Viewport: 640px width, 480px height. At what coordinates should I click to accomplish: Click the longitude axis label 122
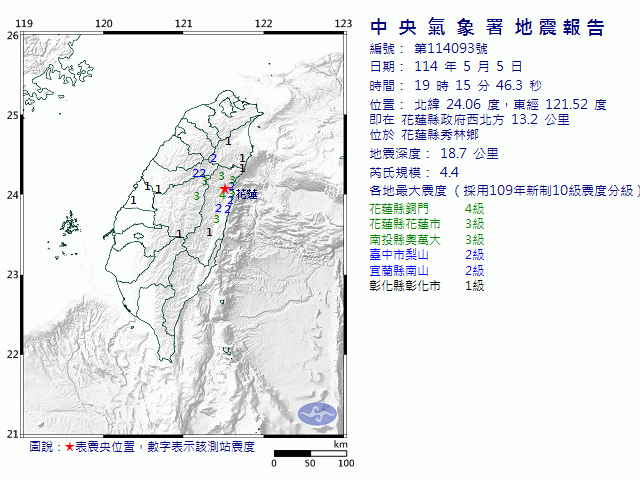click(263, 24)
